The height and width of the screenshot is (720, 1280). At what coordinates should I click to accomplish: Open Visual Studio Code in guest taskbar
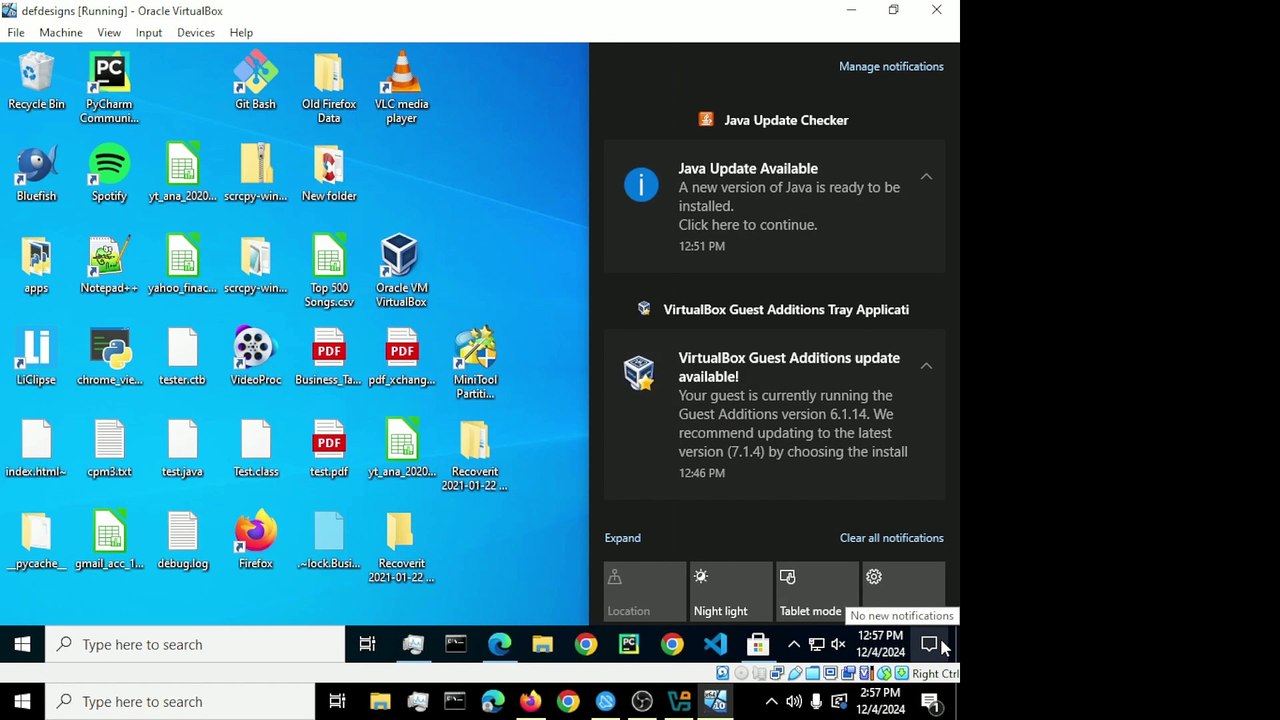pos(714,645)
